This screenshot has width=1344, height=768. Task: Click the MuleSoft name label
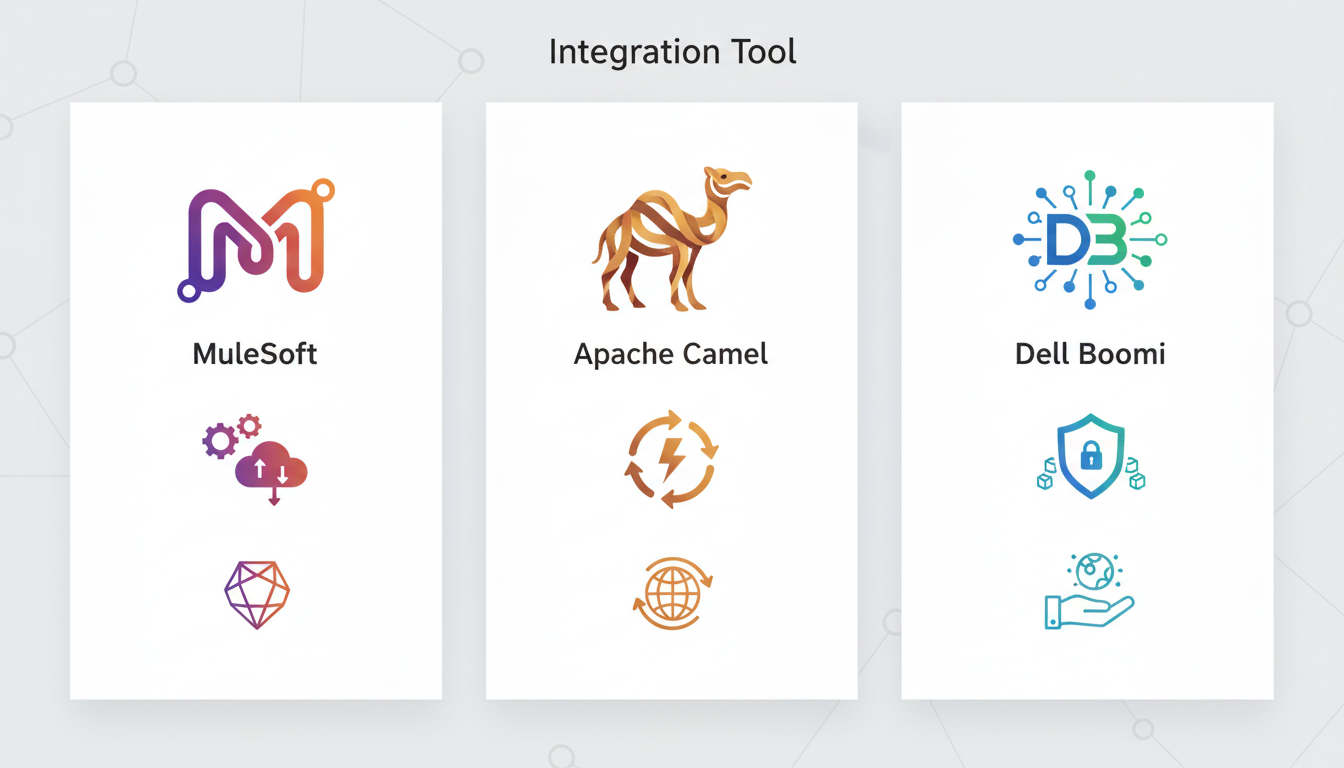(x=255, y=353)
